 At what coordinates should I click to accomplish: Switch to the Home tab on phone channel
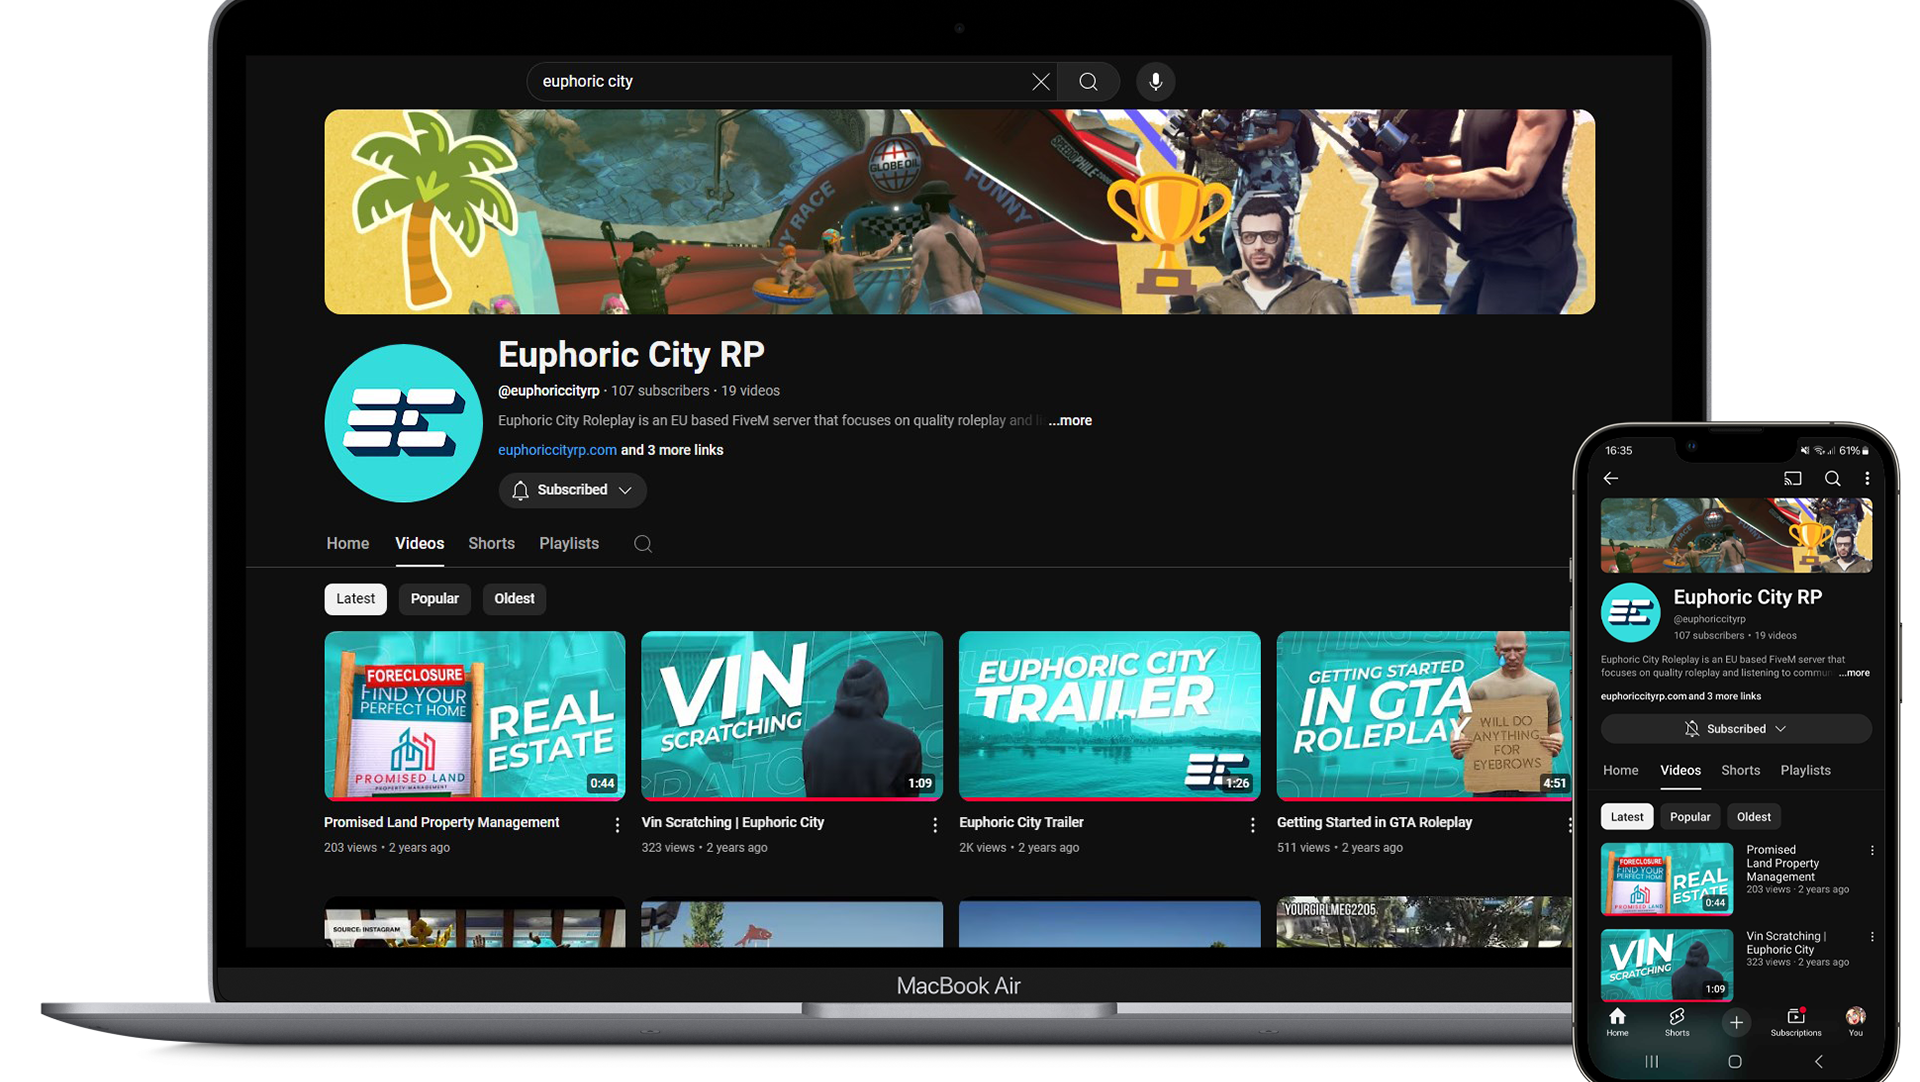click(1620, 771)
